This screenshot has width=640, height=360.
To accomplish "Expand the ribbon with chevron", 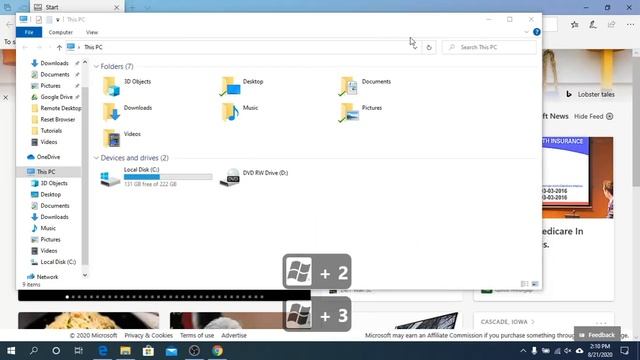I will pyautogui.click(x=527, y=32).
